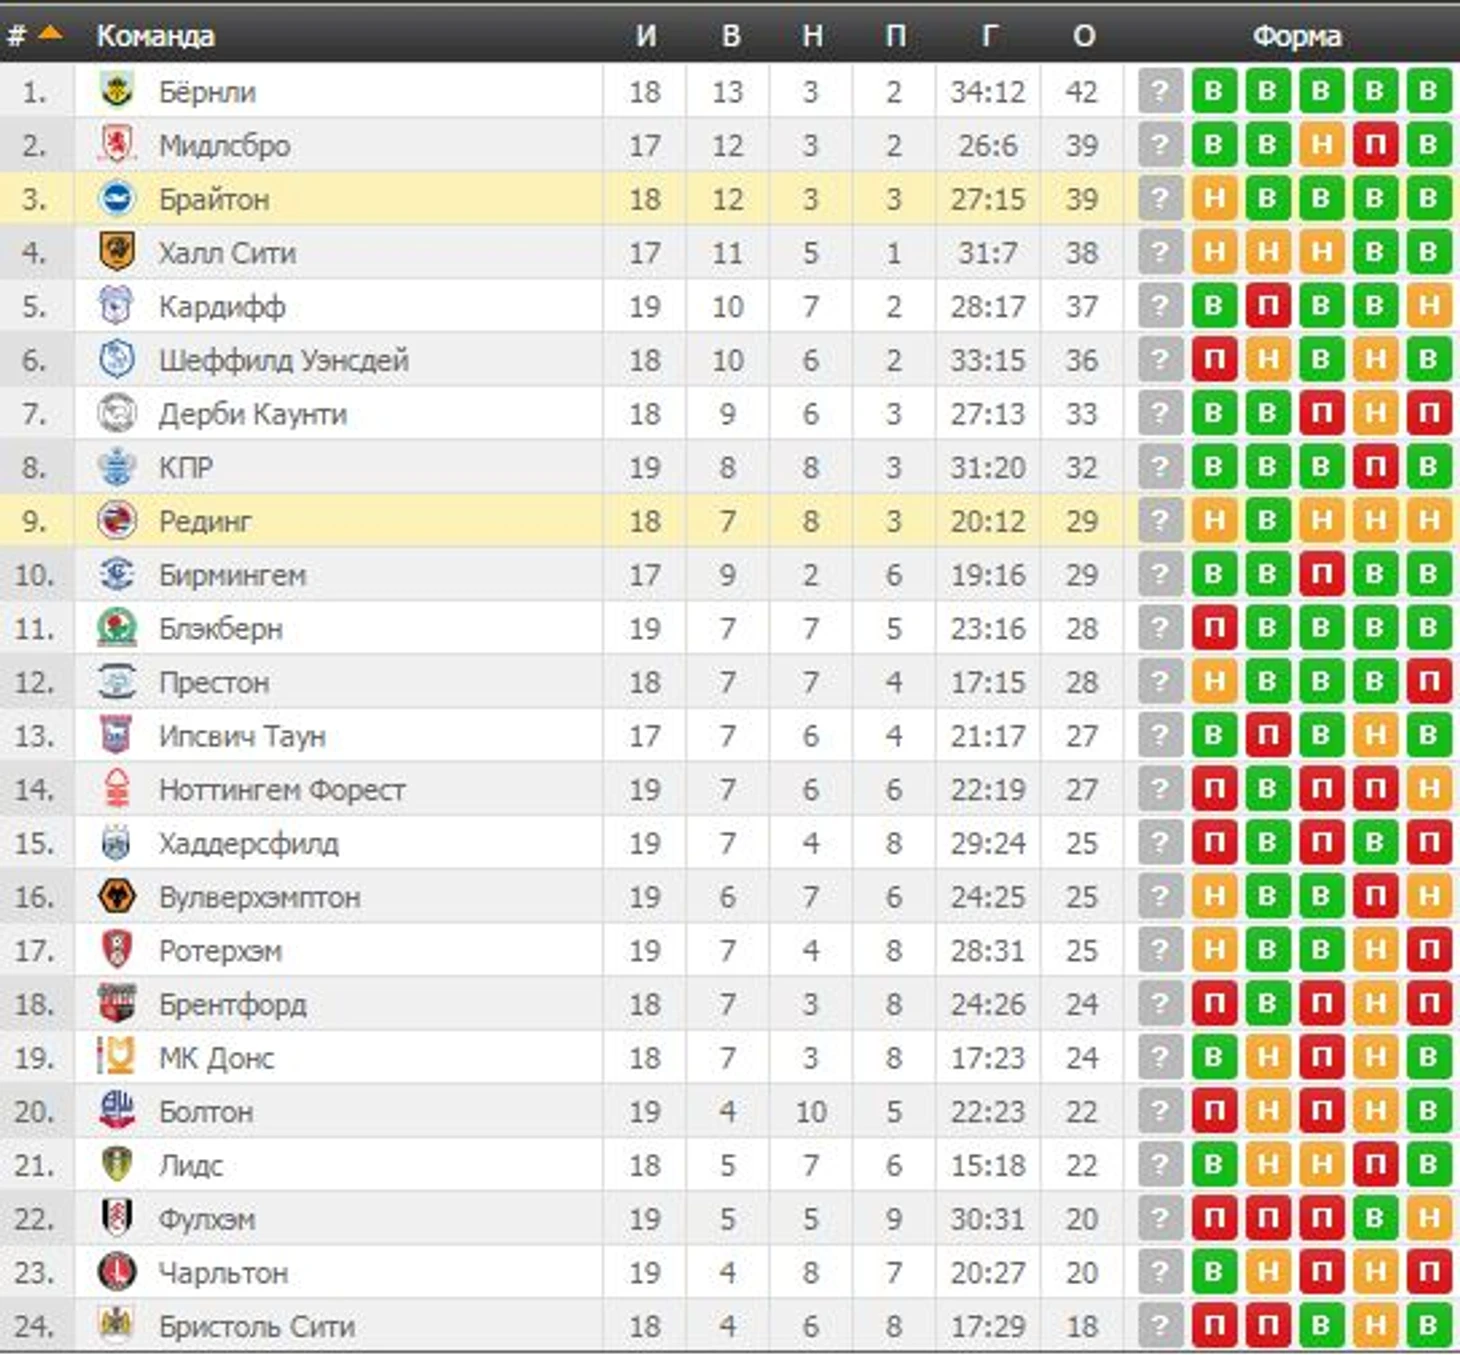Click the Brentford club crest icon
This screenshot has height=1355, width=1460.
pos(117,1004)
